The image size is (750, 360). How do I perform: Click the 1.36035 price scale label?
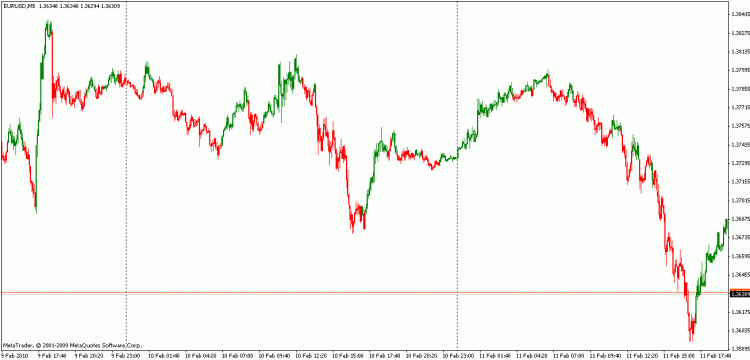click(x=740, y=330)
